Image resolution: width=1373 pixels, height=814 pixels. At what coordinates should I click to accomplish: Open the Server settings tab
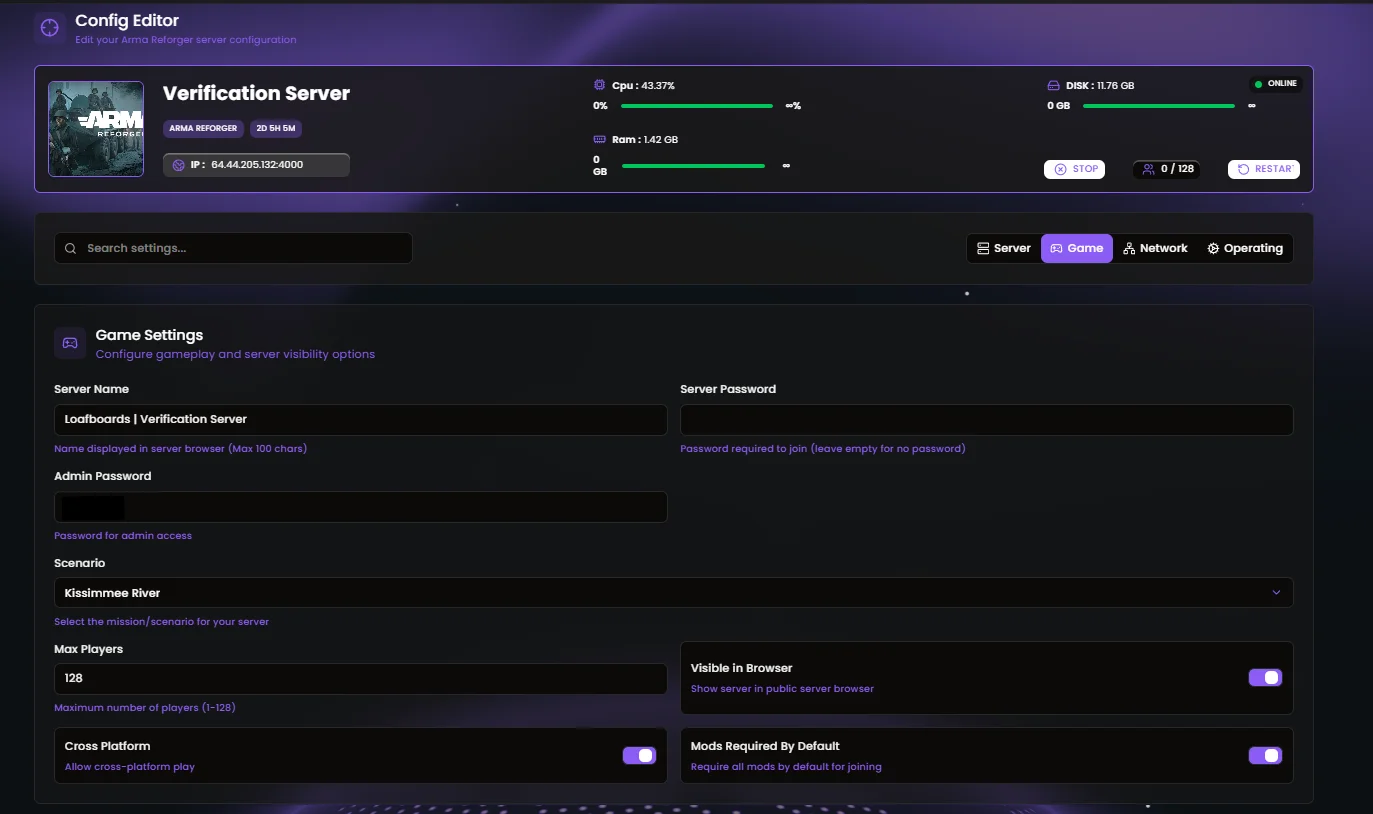coord(1003,247)
